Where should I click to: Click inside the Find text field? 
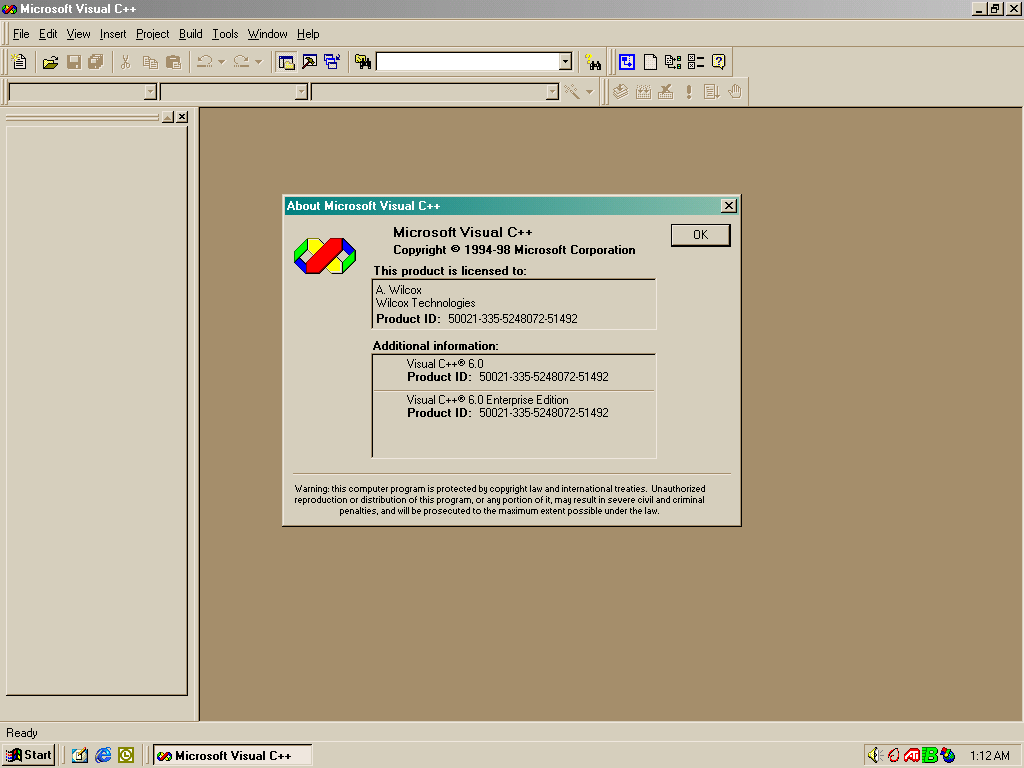coord(466,62)
